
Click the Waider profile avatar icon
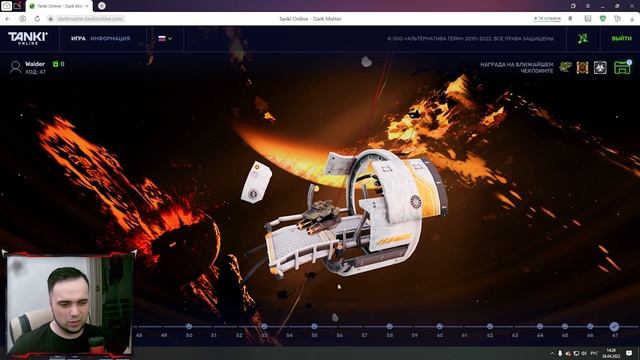pos(16,67)
